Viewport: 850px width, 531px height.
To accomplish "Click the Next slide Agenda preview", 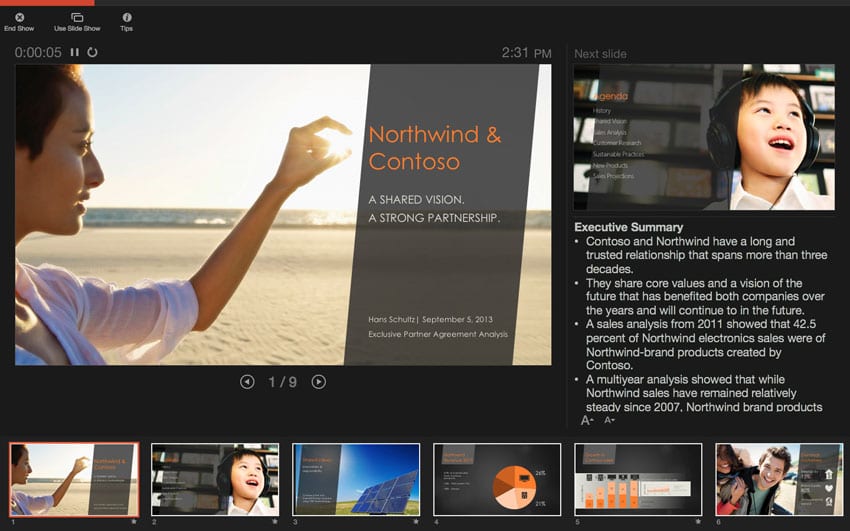I will [x=703, y=138].
